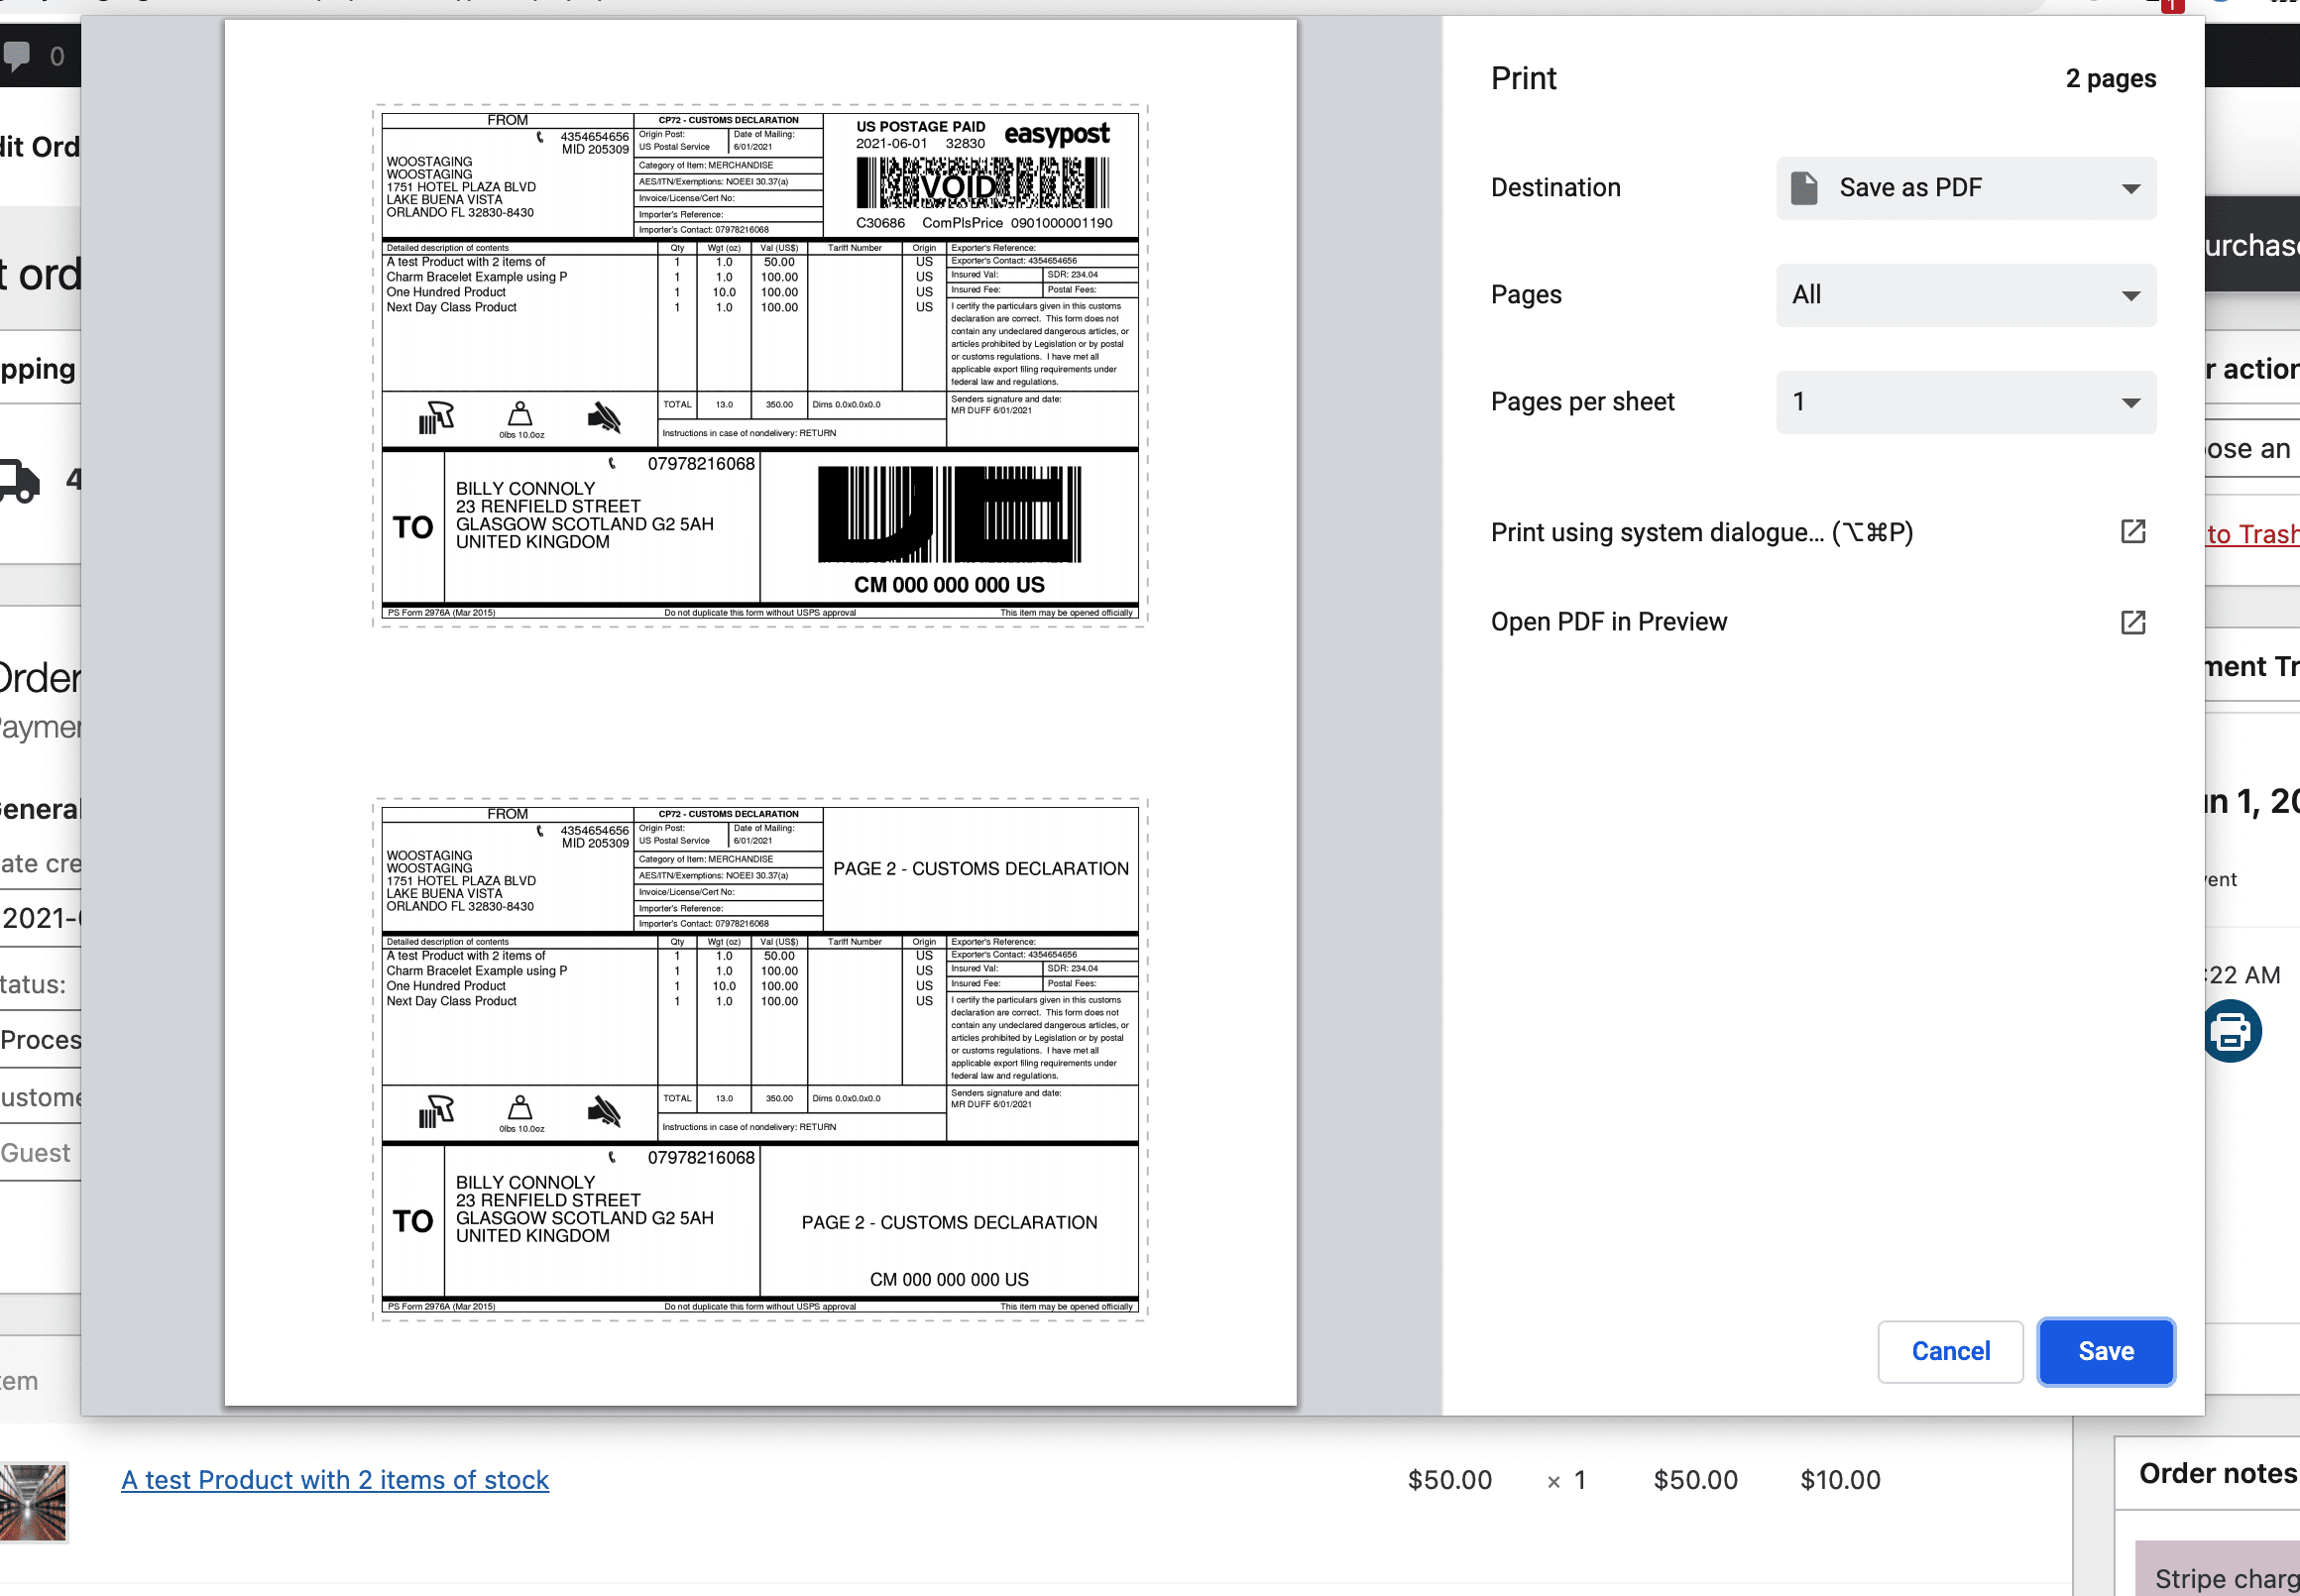Click the Order notes heading
Viewport: 2300px width, 1596px height.
[x=2218, y=1473]
